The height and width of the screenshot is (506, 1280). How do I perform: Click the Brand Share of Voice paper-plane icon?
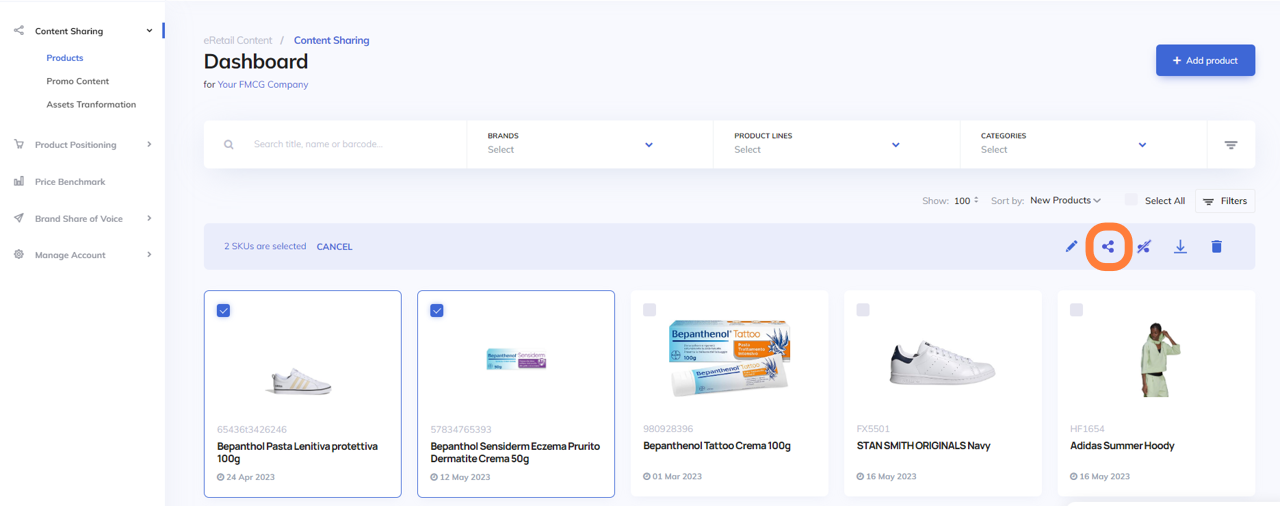coord(18,218)
